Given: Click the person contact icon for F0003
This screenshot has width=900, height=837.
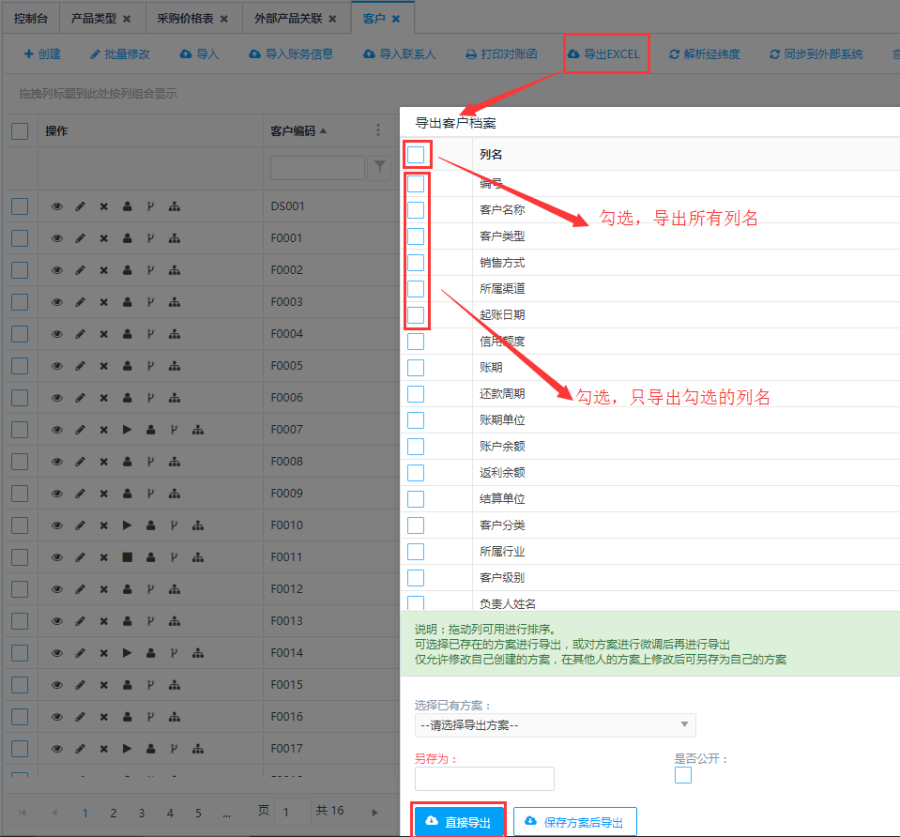Looking at the screenshot, I should click(x=127, y=303).
